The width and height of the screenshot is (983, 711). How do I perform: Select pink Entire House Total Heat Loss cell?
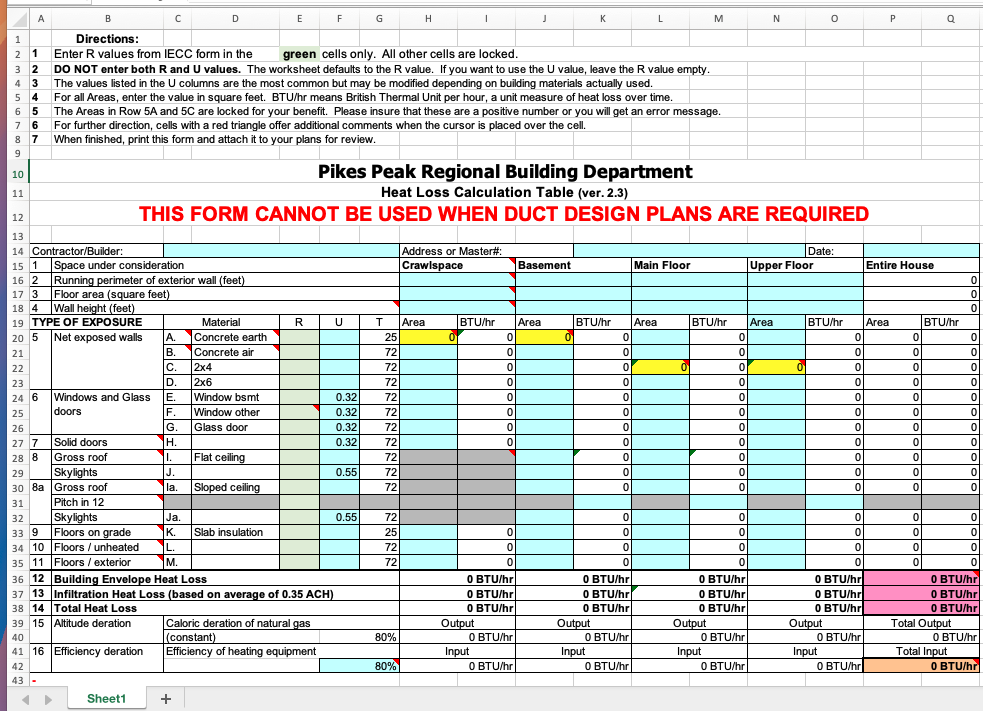921,608
